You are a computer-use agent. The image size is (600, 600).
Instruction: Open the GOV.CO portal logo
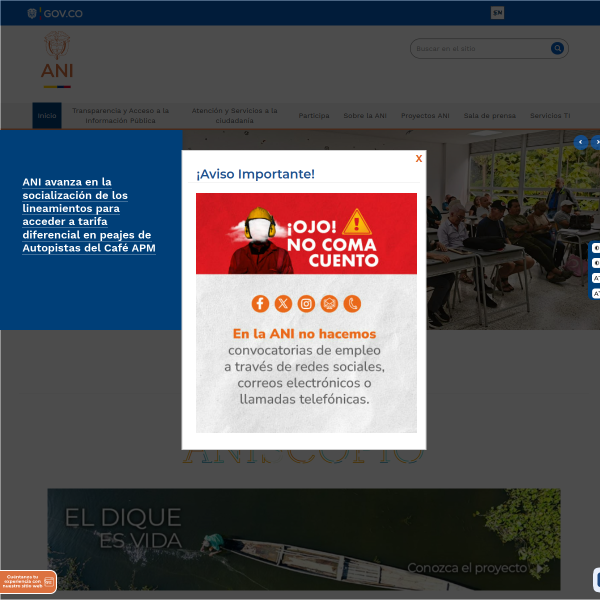(55, 13)
